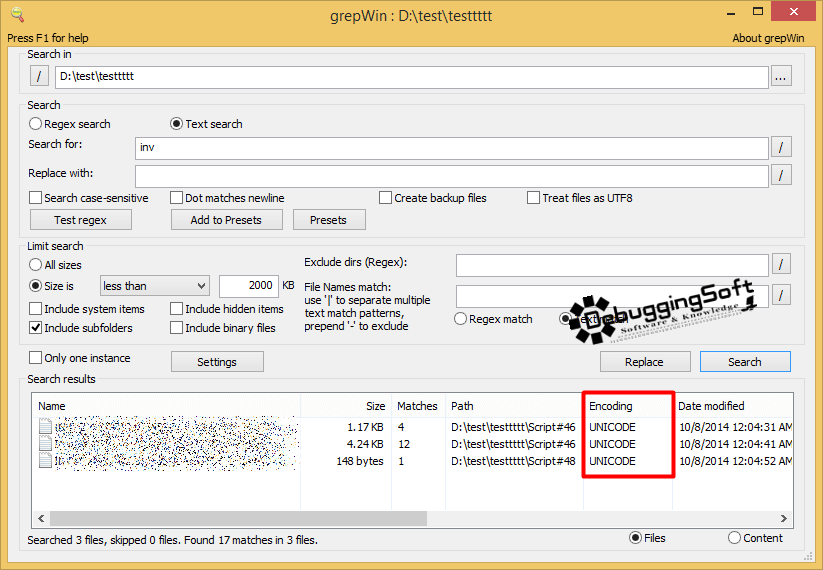Screen dimensions: 823x570
Task: Click Test regex button
Action: click(x=80, y=220)
